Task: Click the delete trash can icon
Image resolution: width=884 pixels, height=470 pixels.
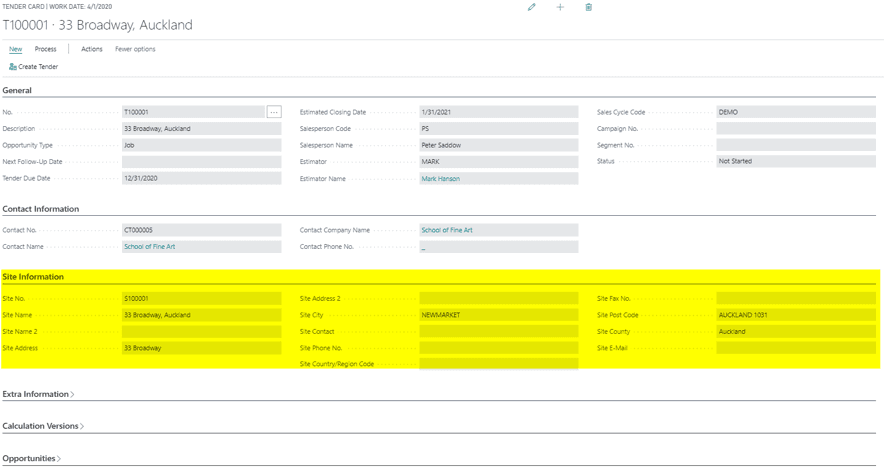Action: pos(588,7)
